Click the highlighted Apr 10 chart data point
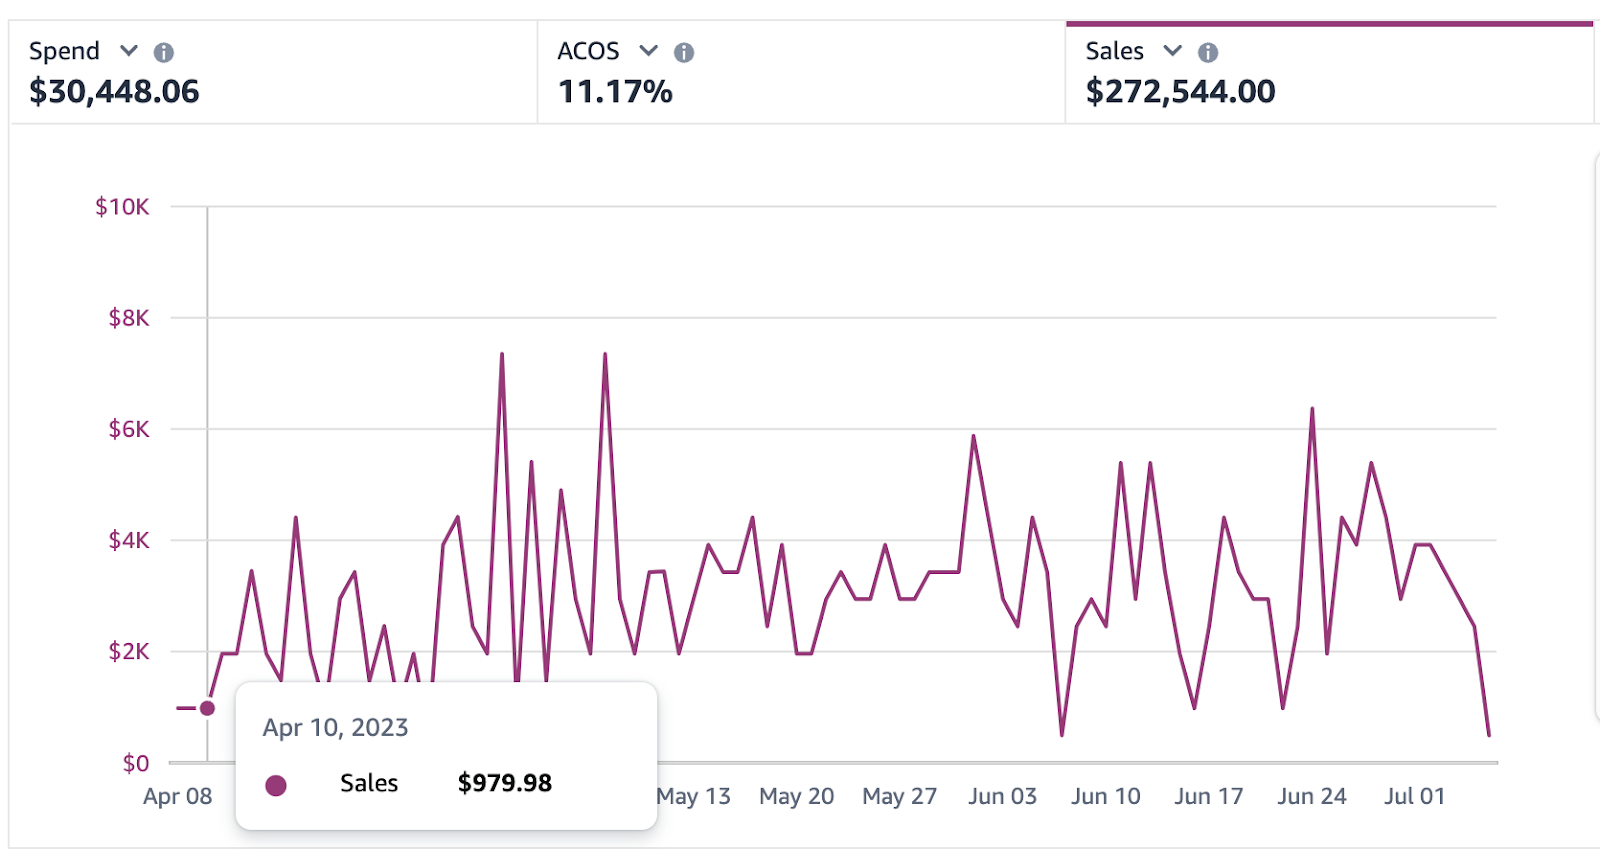This screenshot has width=1600, height=849. point(207,708)
